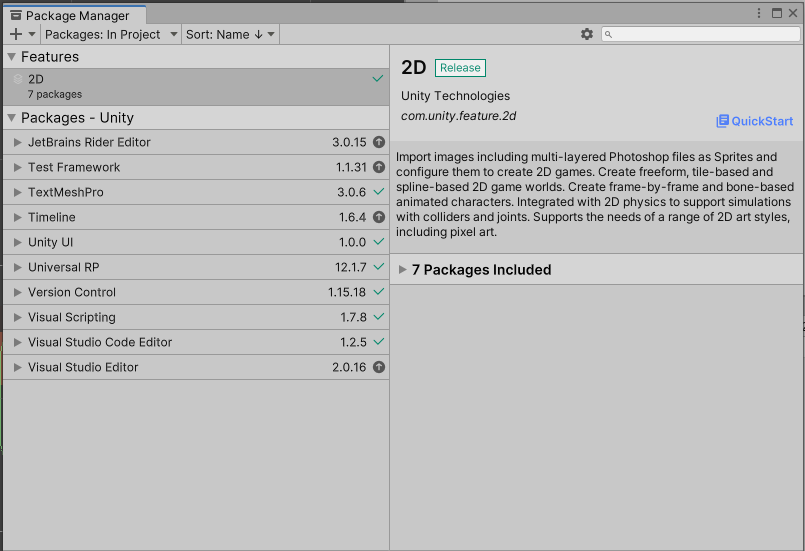This screenshot has width=805, height=551.
Task: Click the Release tag label
Action: (460, 68)
